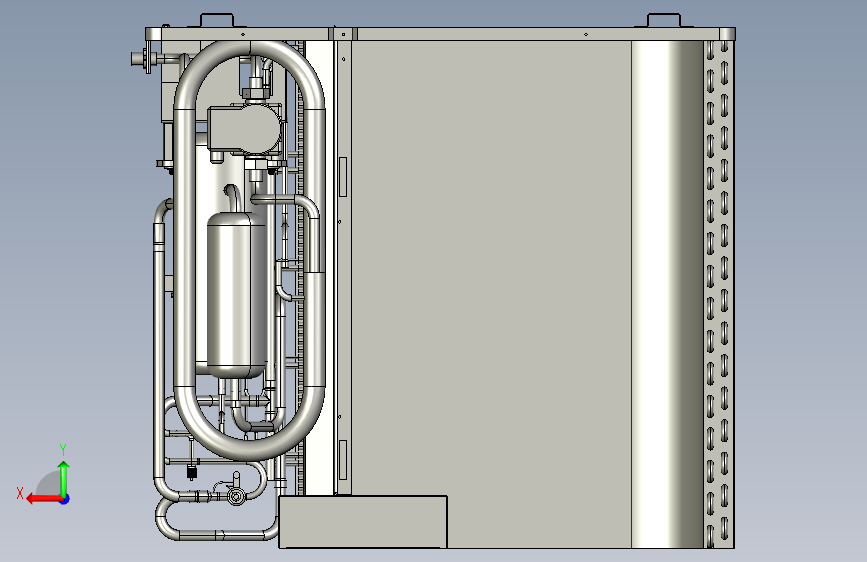Select the rectangular box at the unit's base
Screen dimensions: 867x562
(363, 522)
